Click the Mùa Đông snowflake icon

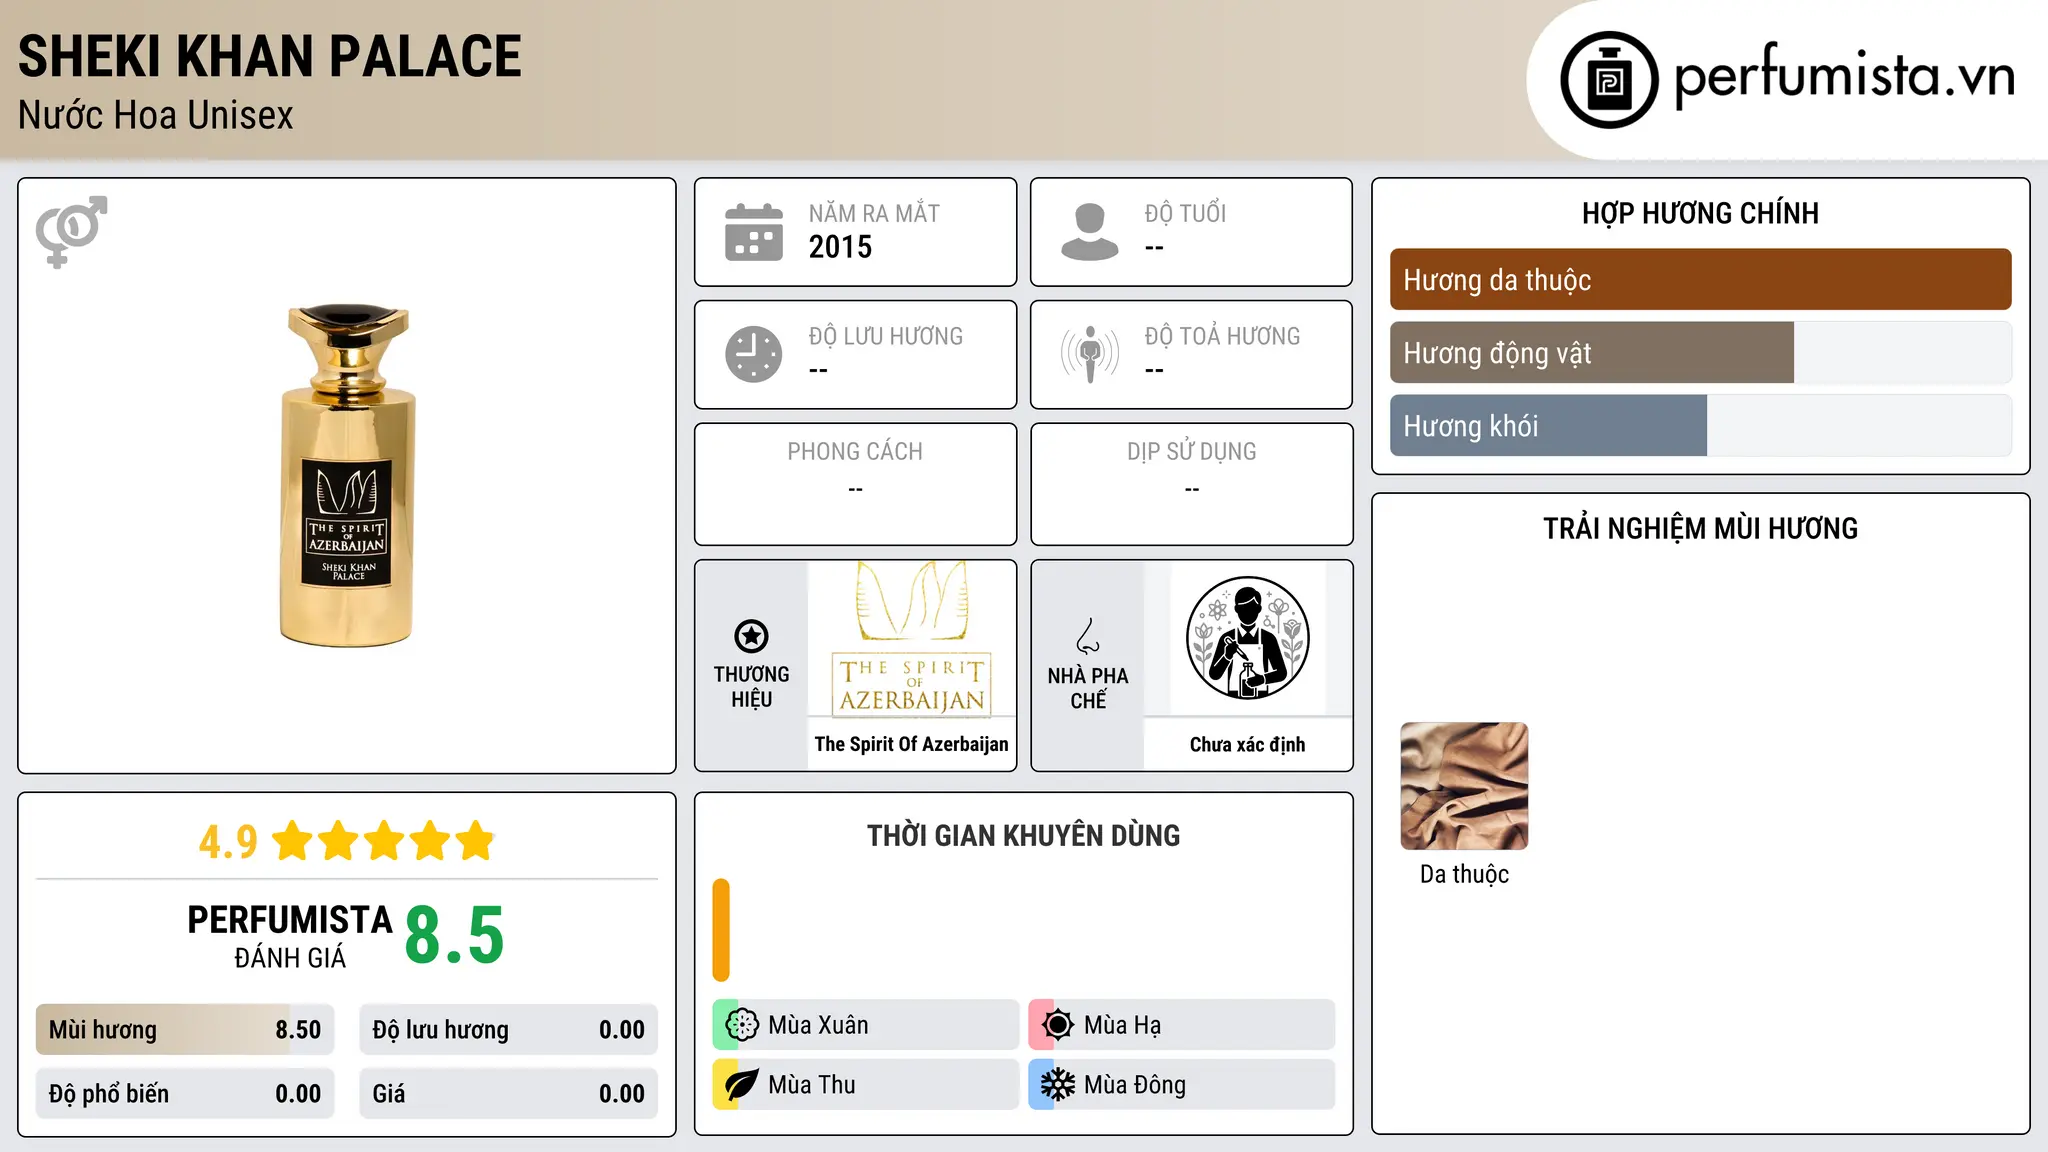pyautogui.click(x=1058, y=1085)
